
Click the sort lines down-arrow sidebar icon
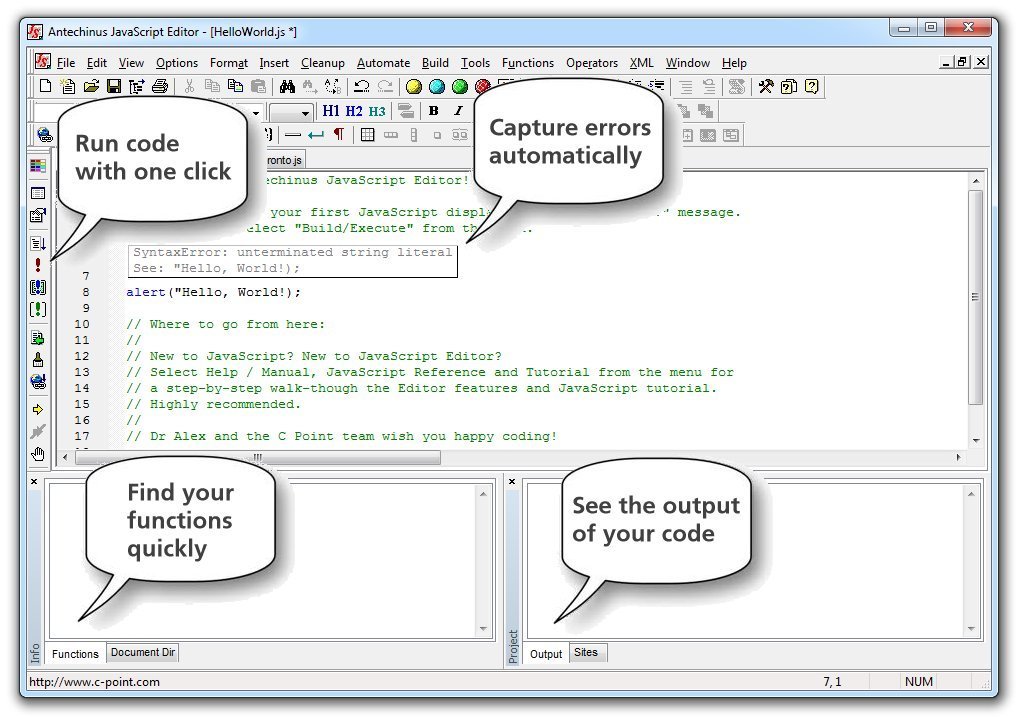38,243
